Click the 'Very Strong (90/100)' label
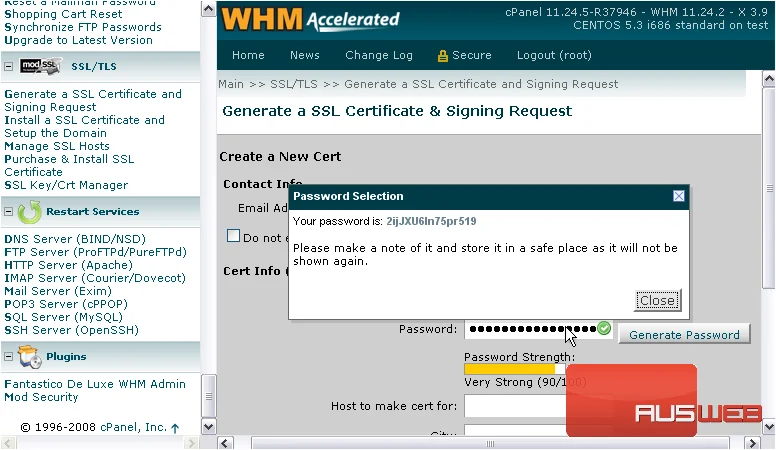 tap(525, 382)
